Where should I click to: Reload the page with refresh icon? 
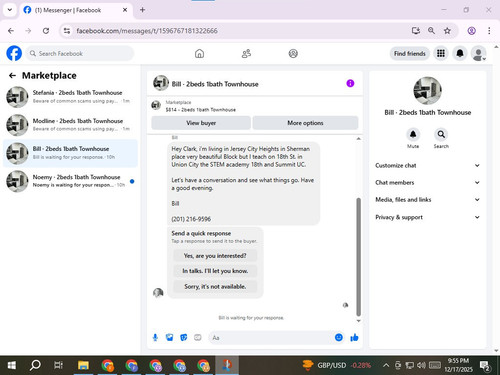click(x=46, y=31)
